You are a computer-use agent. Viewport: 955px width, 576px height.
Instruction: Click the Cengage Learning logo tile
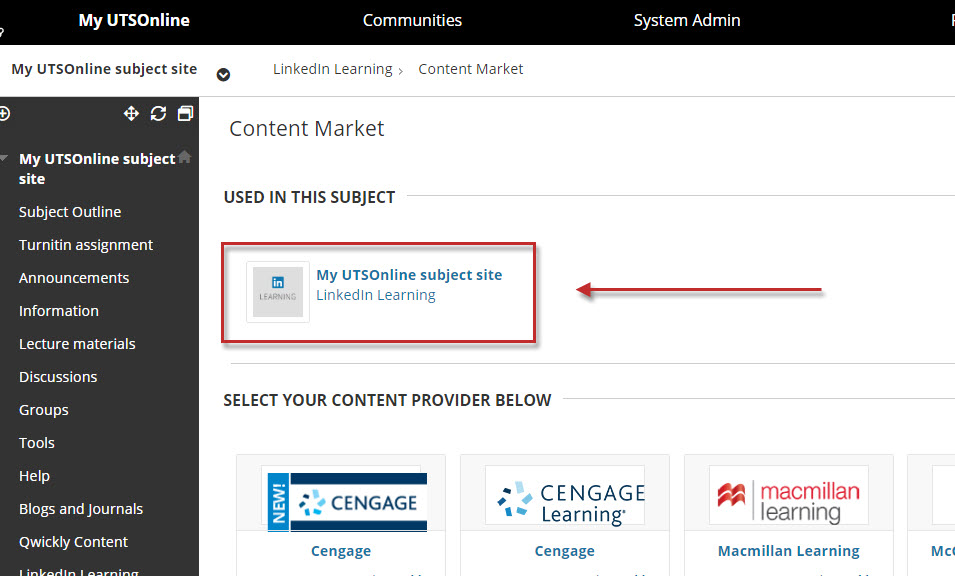pos(565,495)
